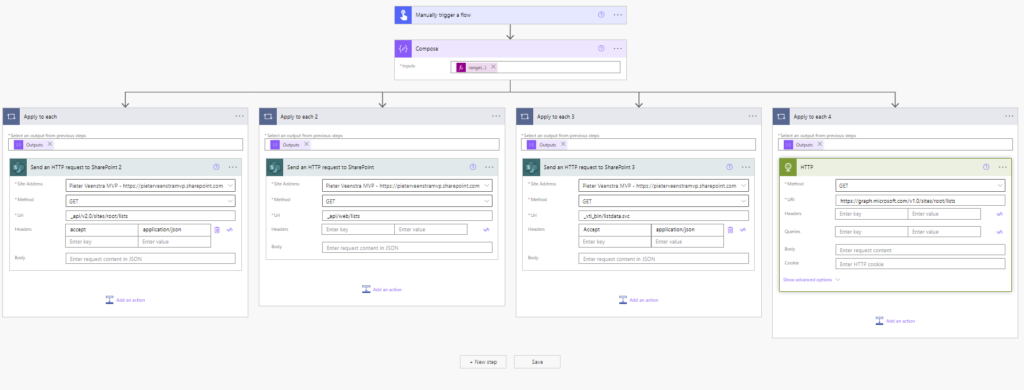The height and width of the screenshot is (390, 1024).
Task: Expand Show advanced options in HTTP action
Action: [812, 280]
